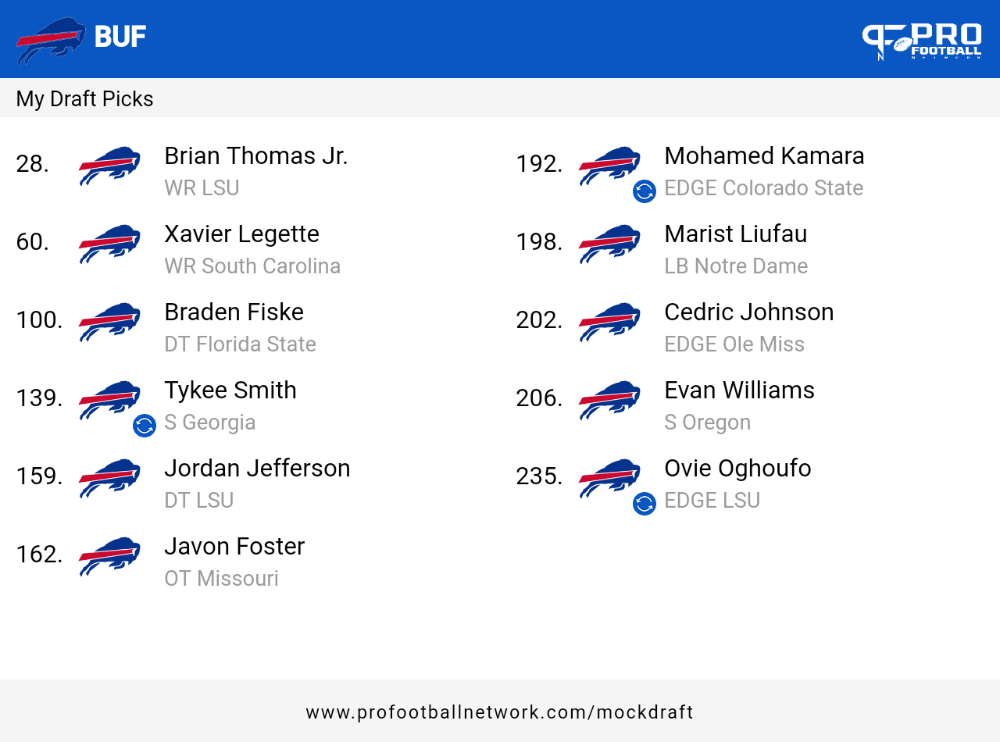Open Cedric Johnson draft pick entry
The height and width of the screenshot is (742, 1000).
coord(675,328)
